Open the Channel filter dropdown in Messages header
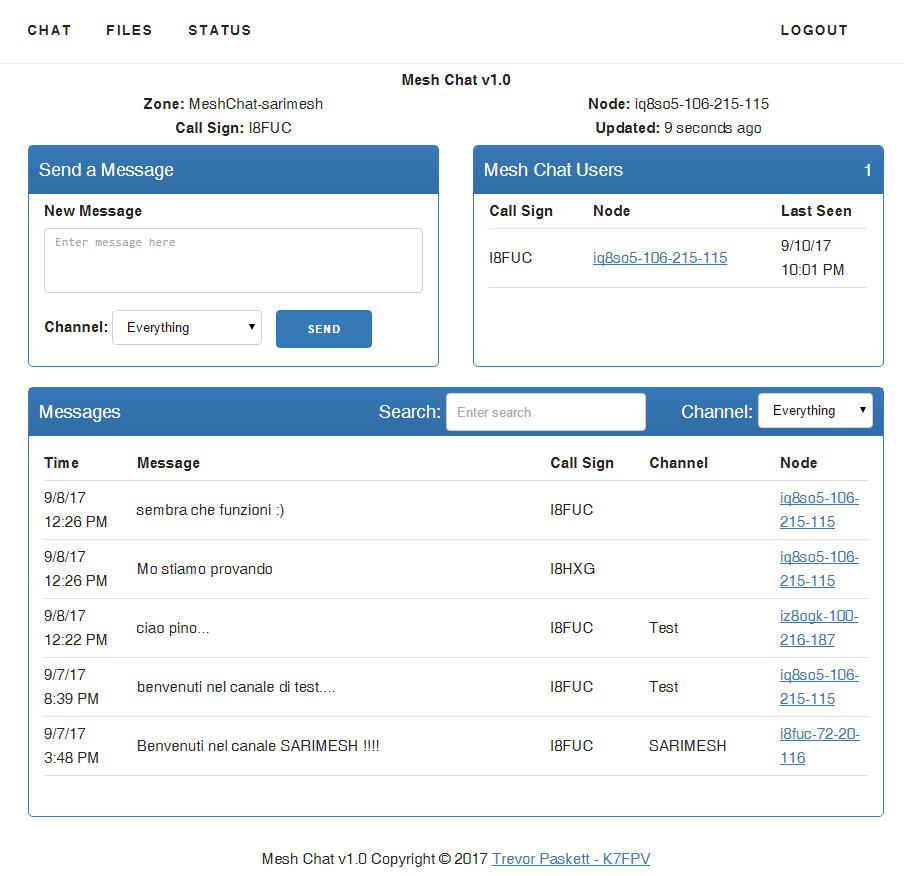This screenshot has width=904, height=876. click(815, 411)
